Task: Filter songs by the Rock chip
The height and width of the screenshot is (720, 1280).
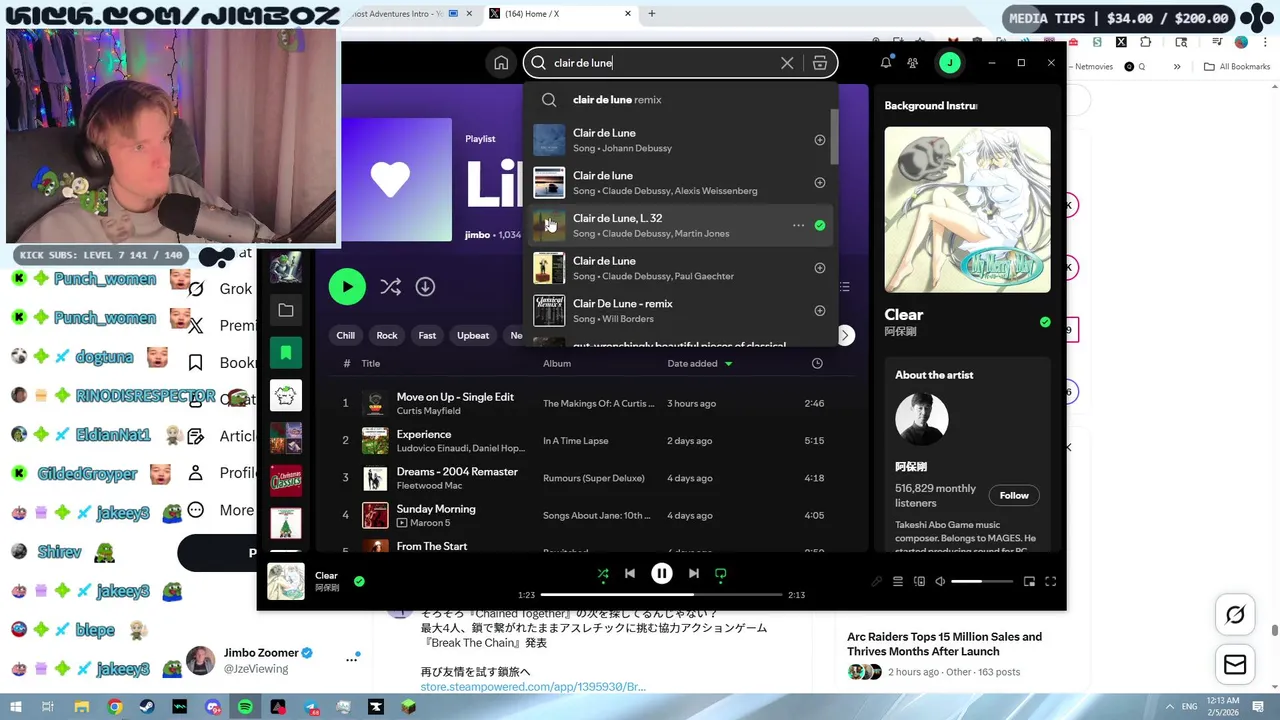Action: 387,336
